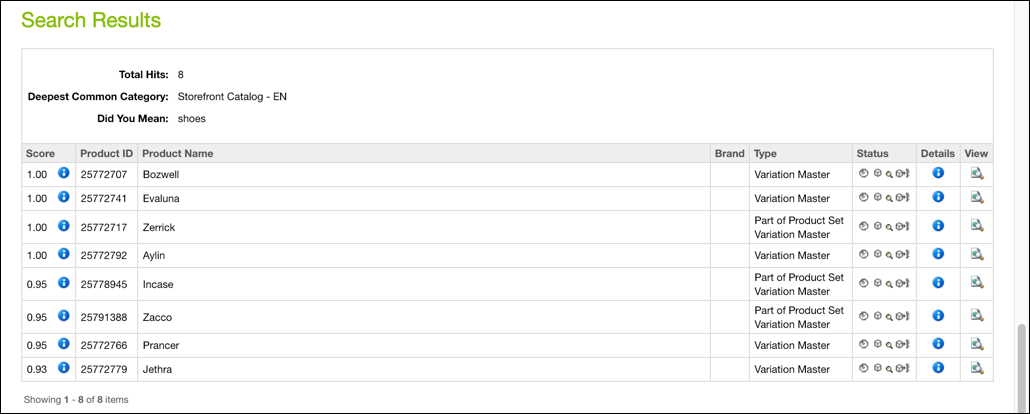The height and width of the screenshot is (414, 1030).
Task: Click the score info icon beside 0.93
Action: [x=64, y=367]
